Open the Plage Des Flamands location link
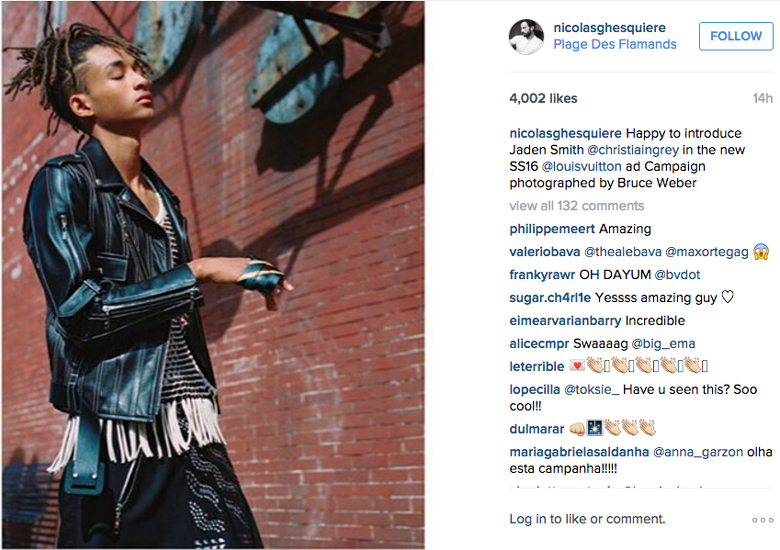The height and width of the screenshot is (550, 780). 615,44
